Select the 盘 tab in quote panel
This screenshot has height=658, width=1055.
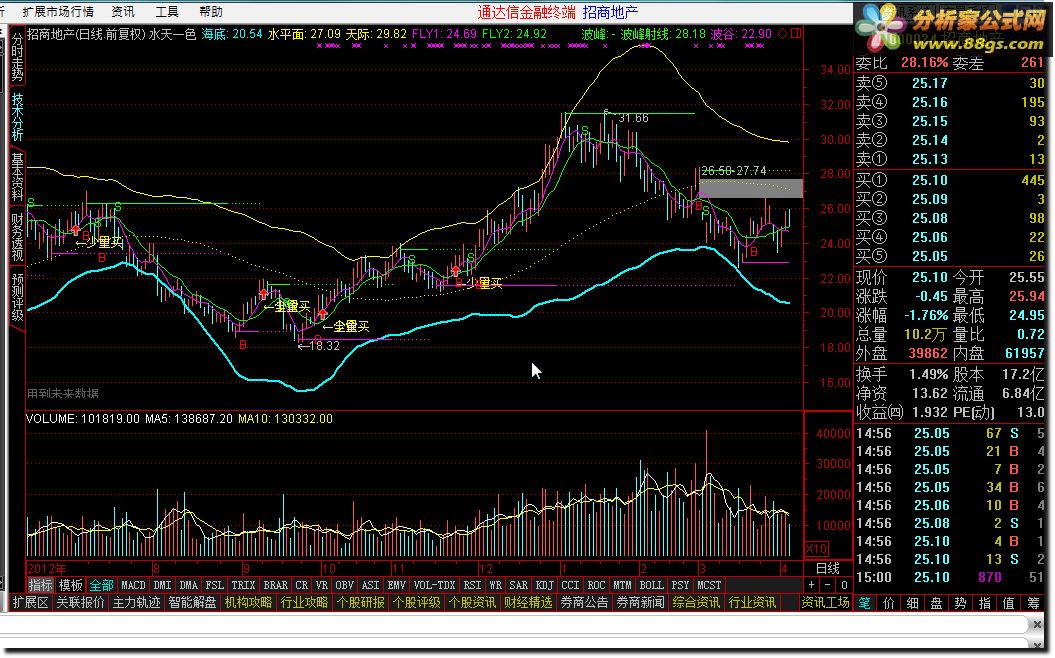tap(937, 604)
